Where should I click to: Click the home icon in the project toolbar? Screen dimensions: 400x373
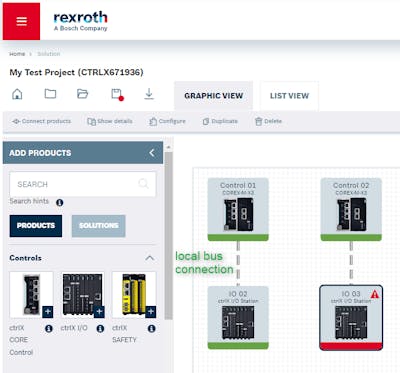17,94
